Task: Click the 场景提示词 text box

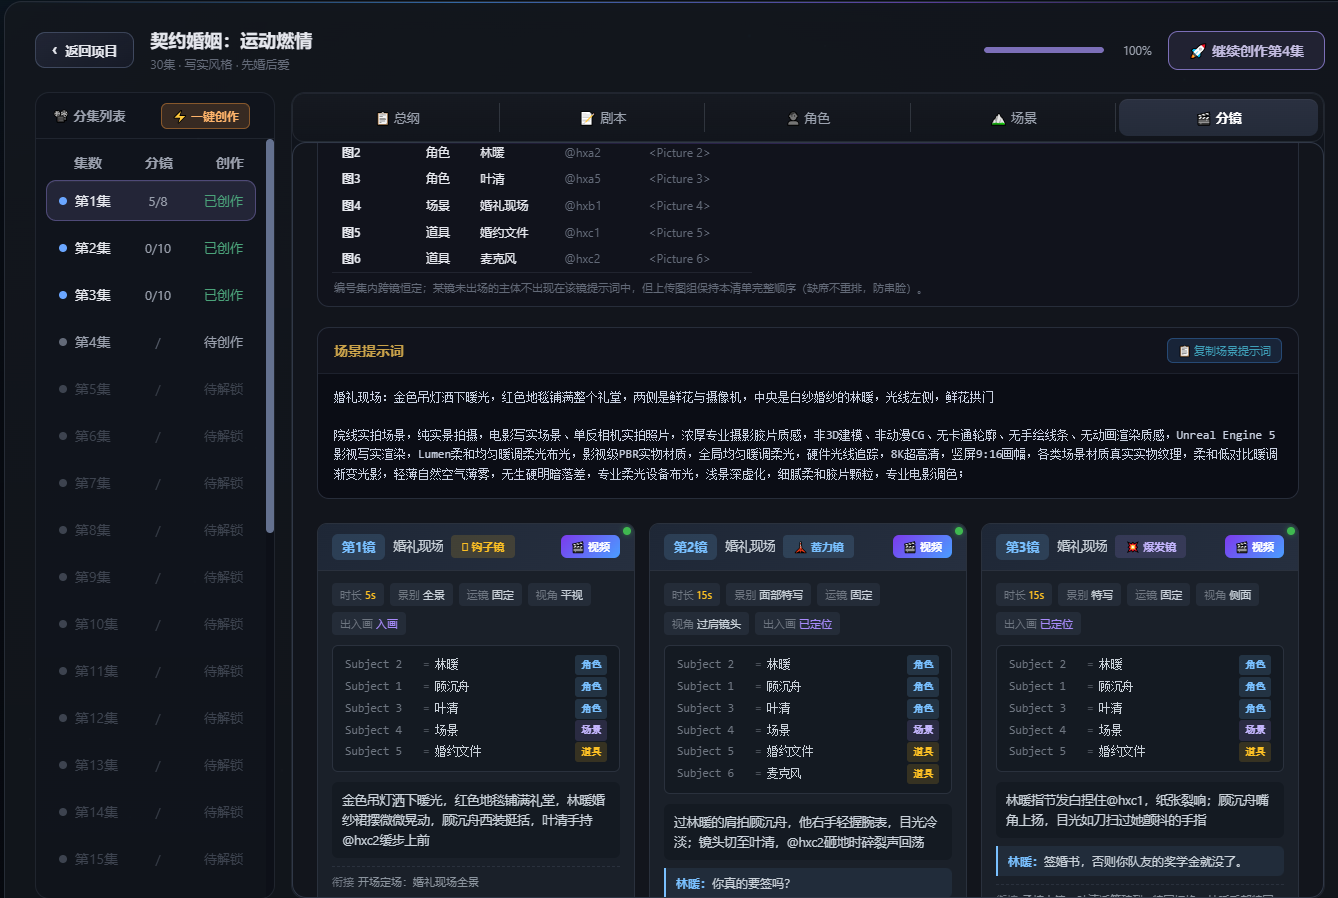Action: coord(808,436)
